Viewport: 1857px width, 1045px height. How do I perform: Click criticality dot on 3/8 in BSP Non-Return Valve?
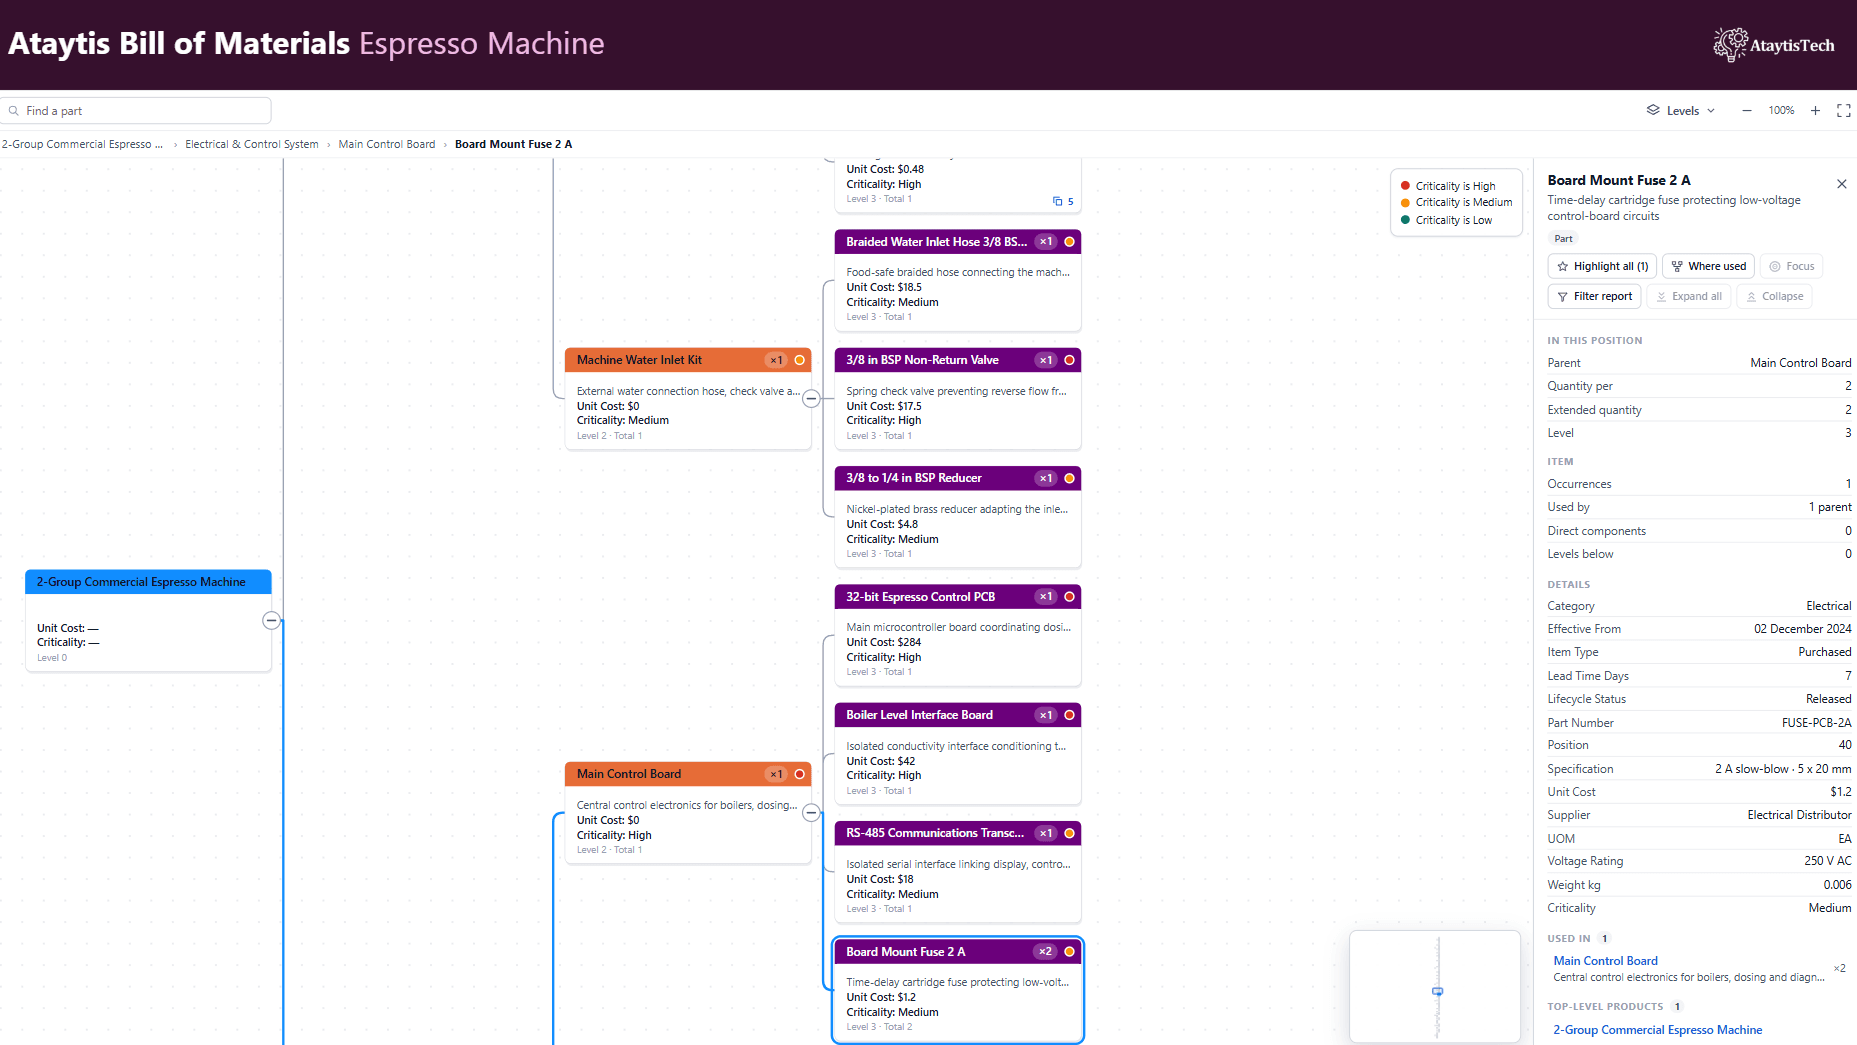click(1069, 360)
